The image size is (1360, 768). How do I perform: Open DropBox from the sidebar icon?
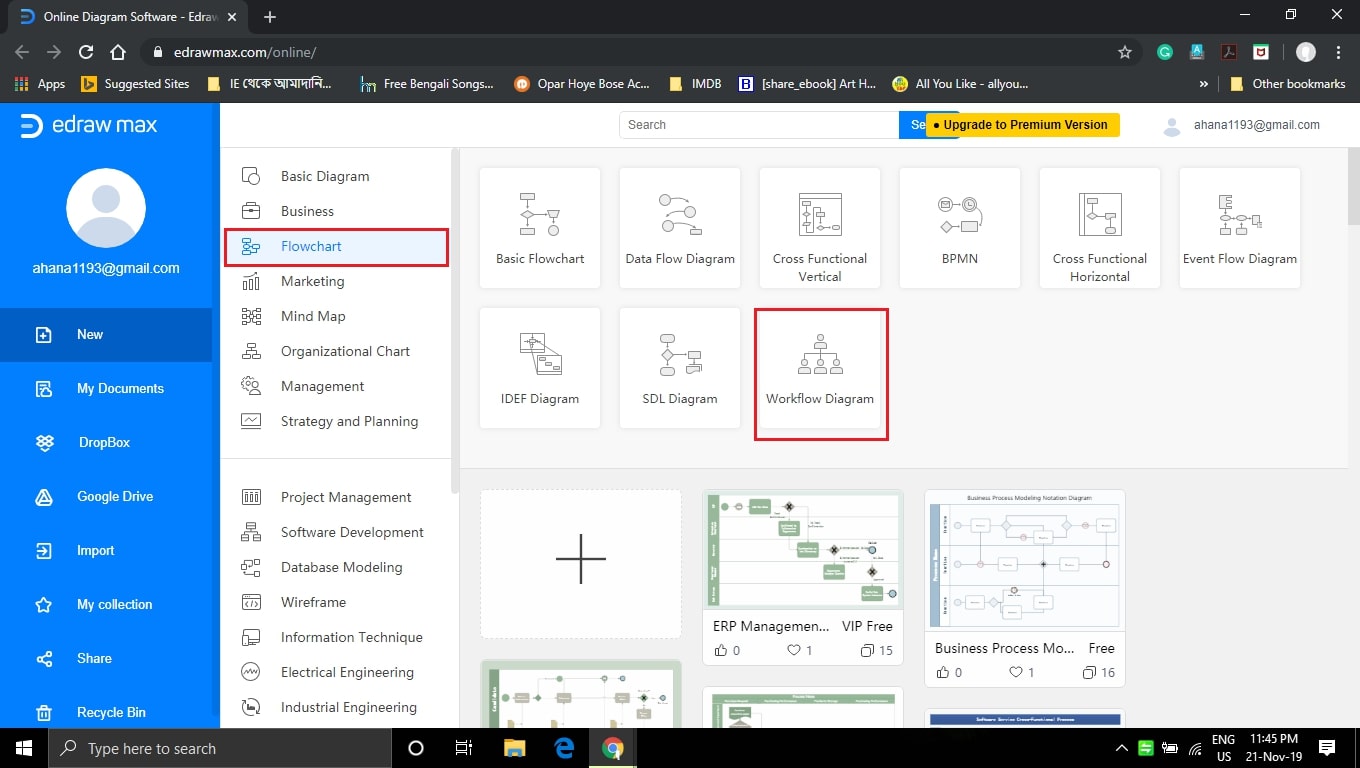point(45,442)
